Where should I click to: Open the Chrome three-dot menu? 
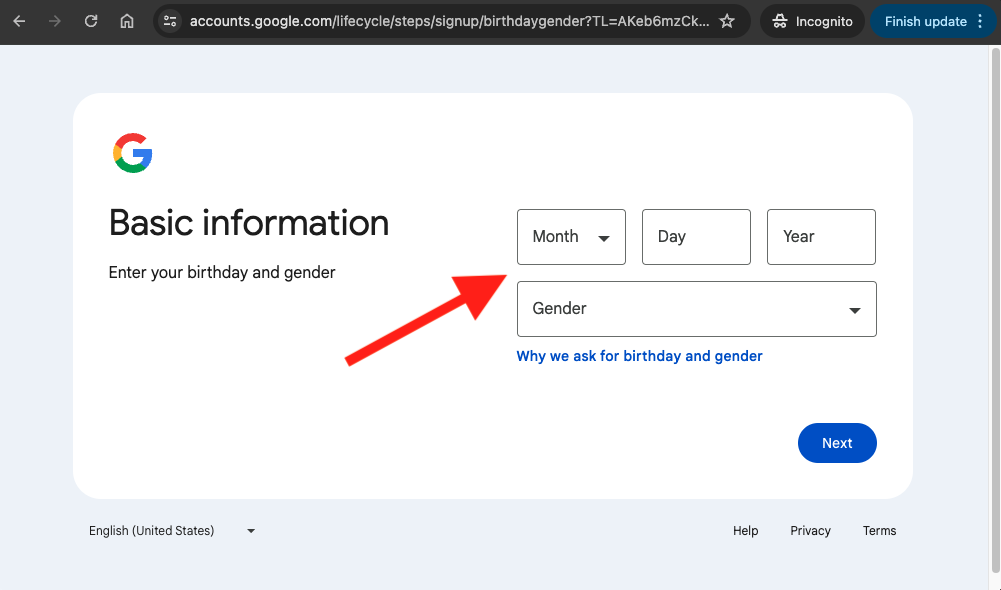click(980, 21)
